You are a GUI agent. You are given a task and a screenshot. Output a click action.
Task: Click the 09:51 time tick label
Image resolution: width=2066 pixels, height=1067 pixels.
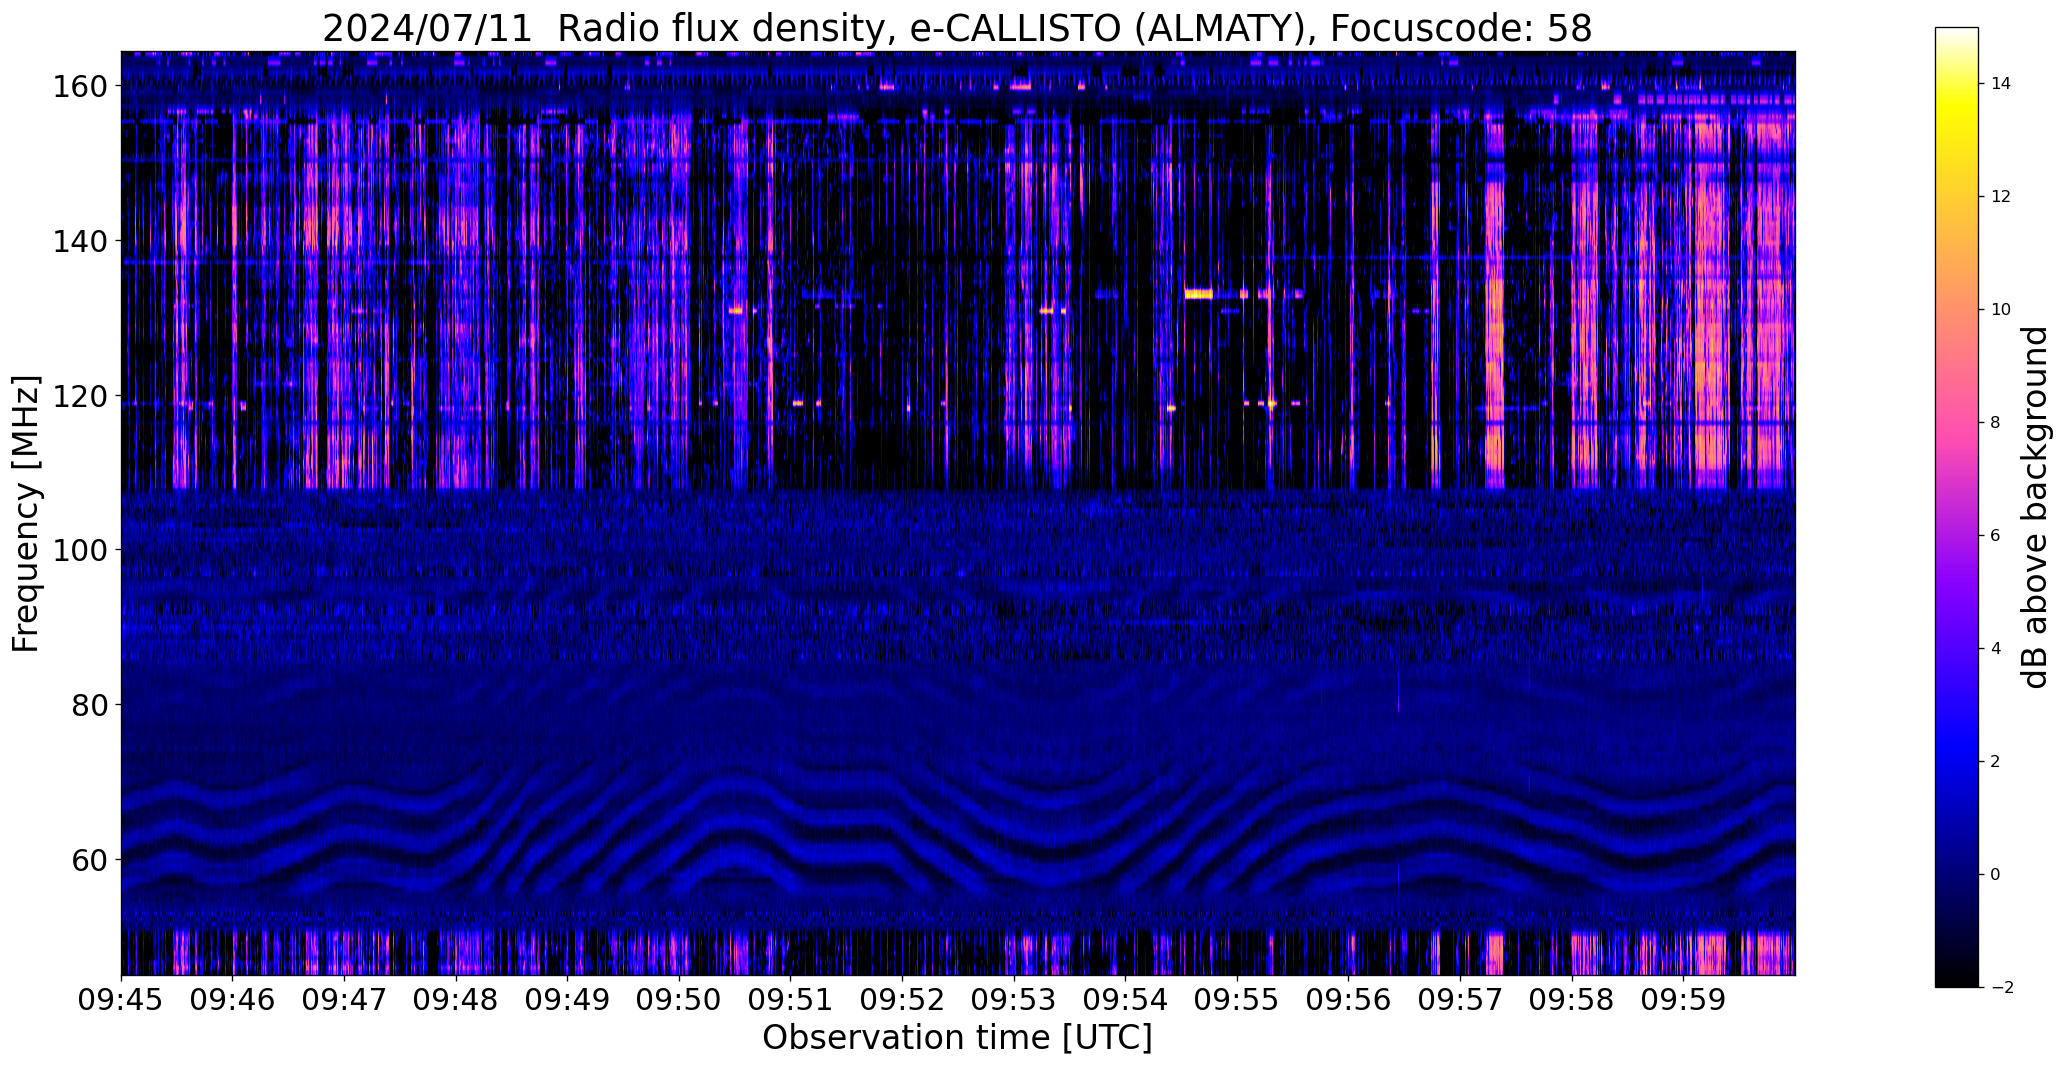pyautogui.click(x=791, y=999)
